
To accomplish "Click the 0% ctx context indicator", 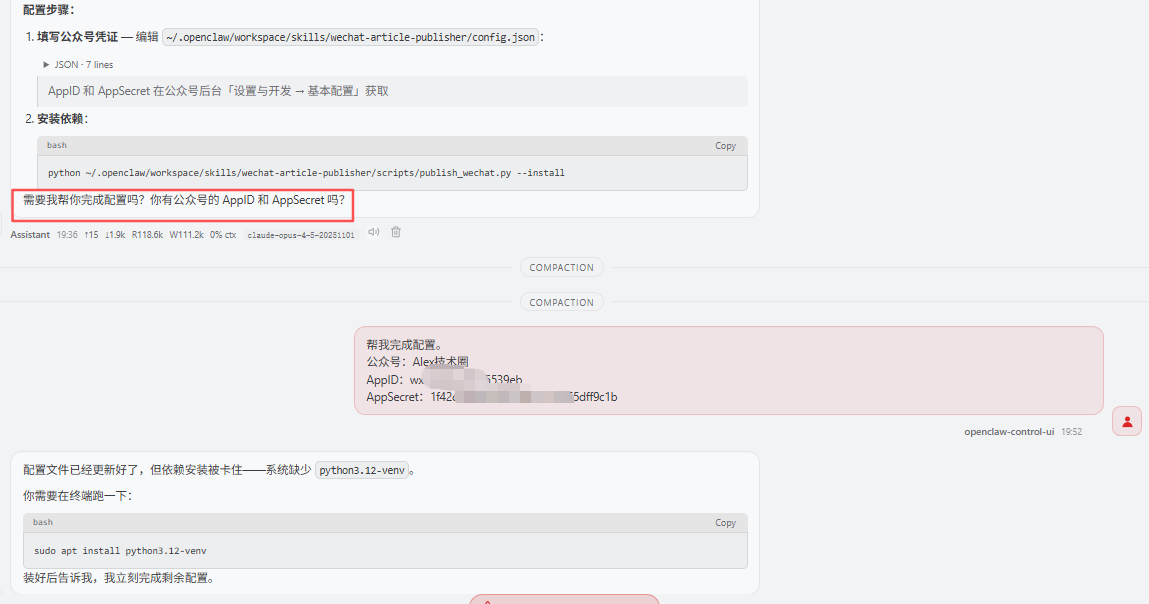I will (x=221, y=233).
